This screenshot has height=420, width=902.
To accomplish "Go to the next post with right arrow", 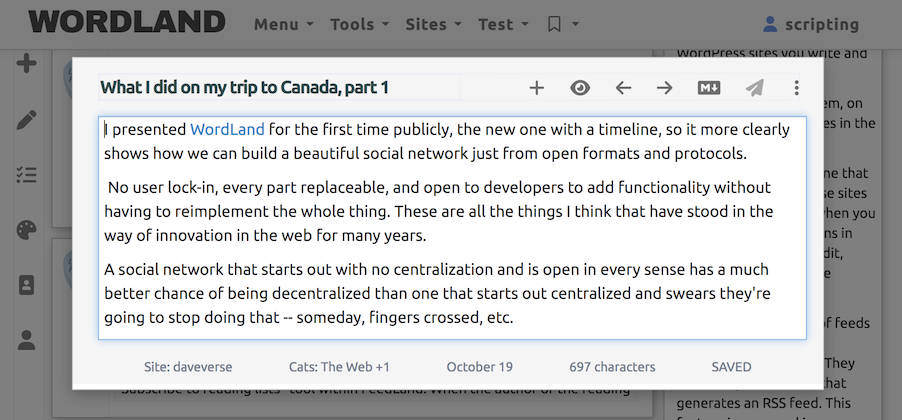I will click(x=665, y=88).
